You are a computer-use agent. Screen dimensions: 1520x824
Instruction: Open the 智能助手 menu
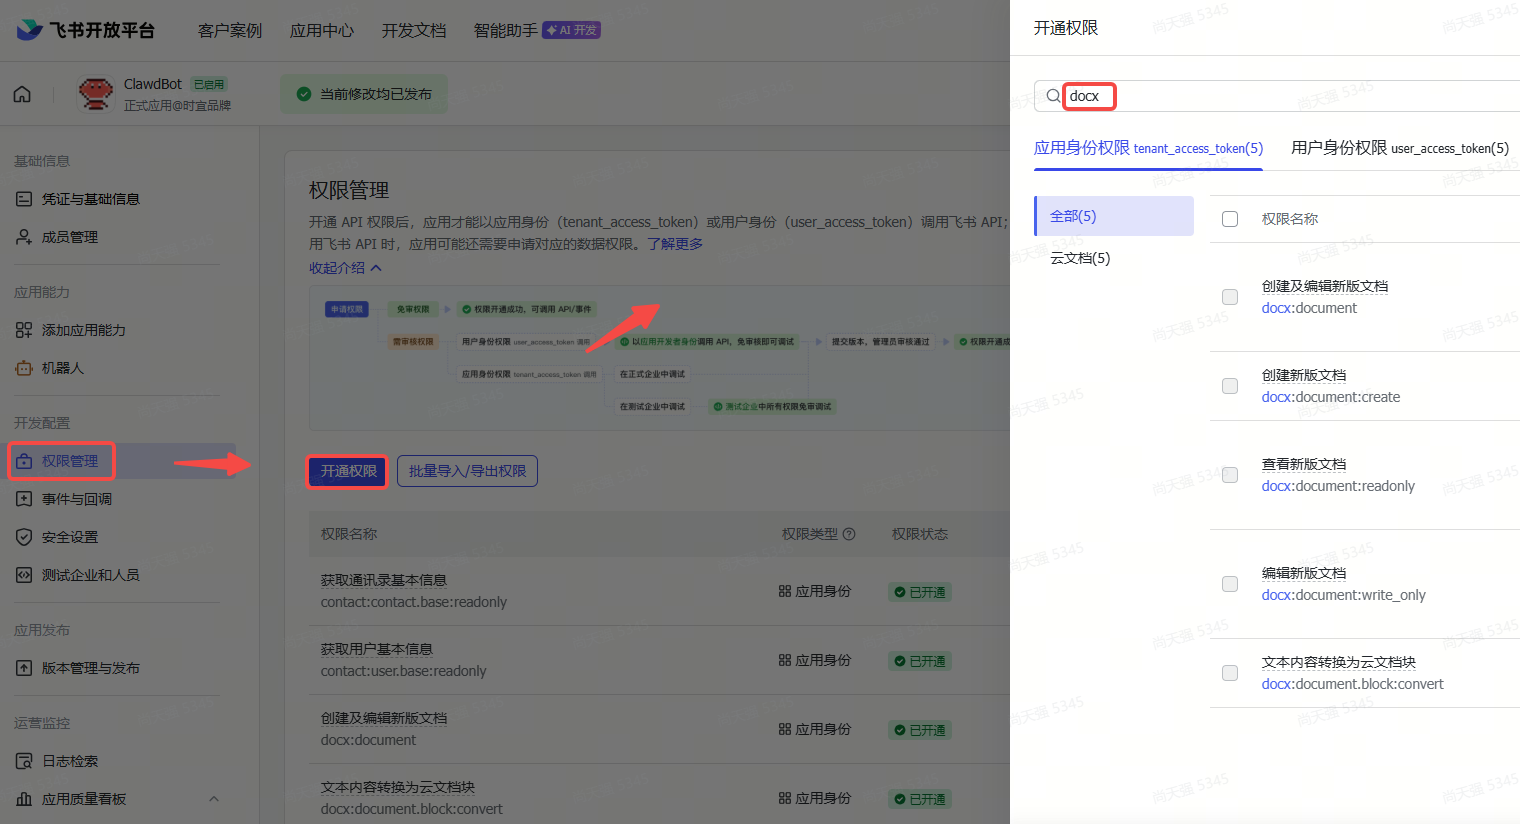pyautogui.click(x=506, y=30)
